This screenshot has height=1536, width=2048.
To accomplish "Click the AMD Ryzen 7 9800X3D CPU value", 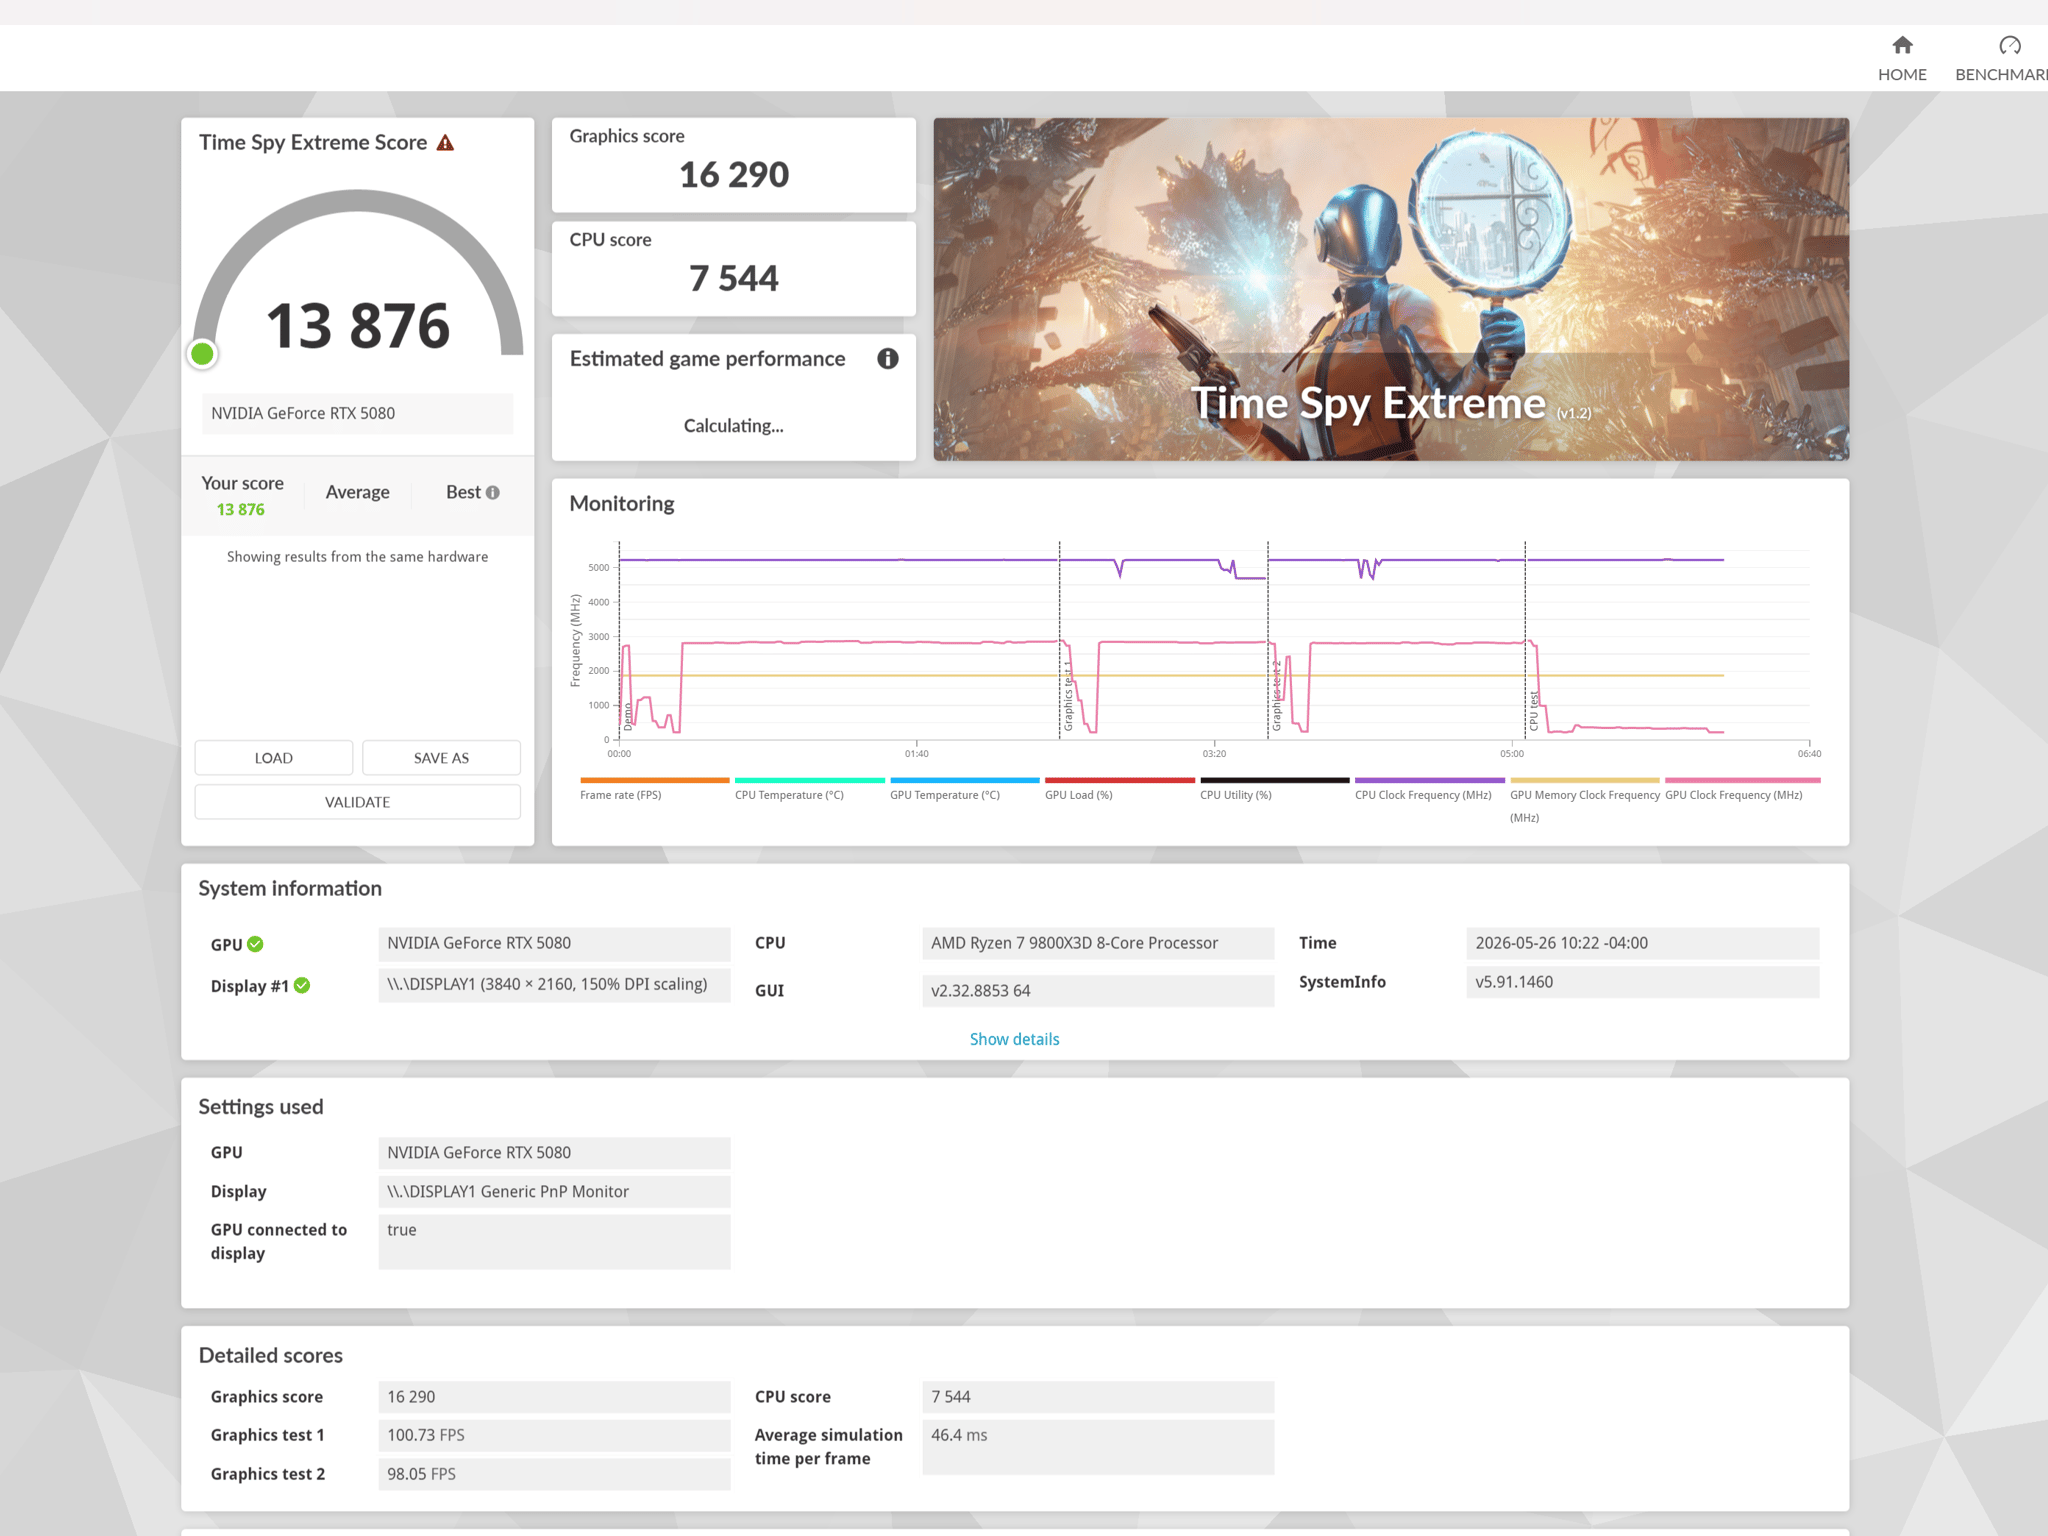I will click(x=1098, y=943).
